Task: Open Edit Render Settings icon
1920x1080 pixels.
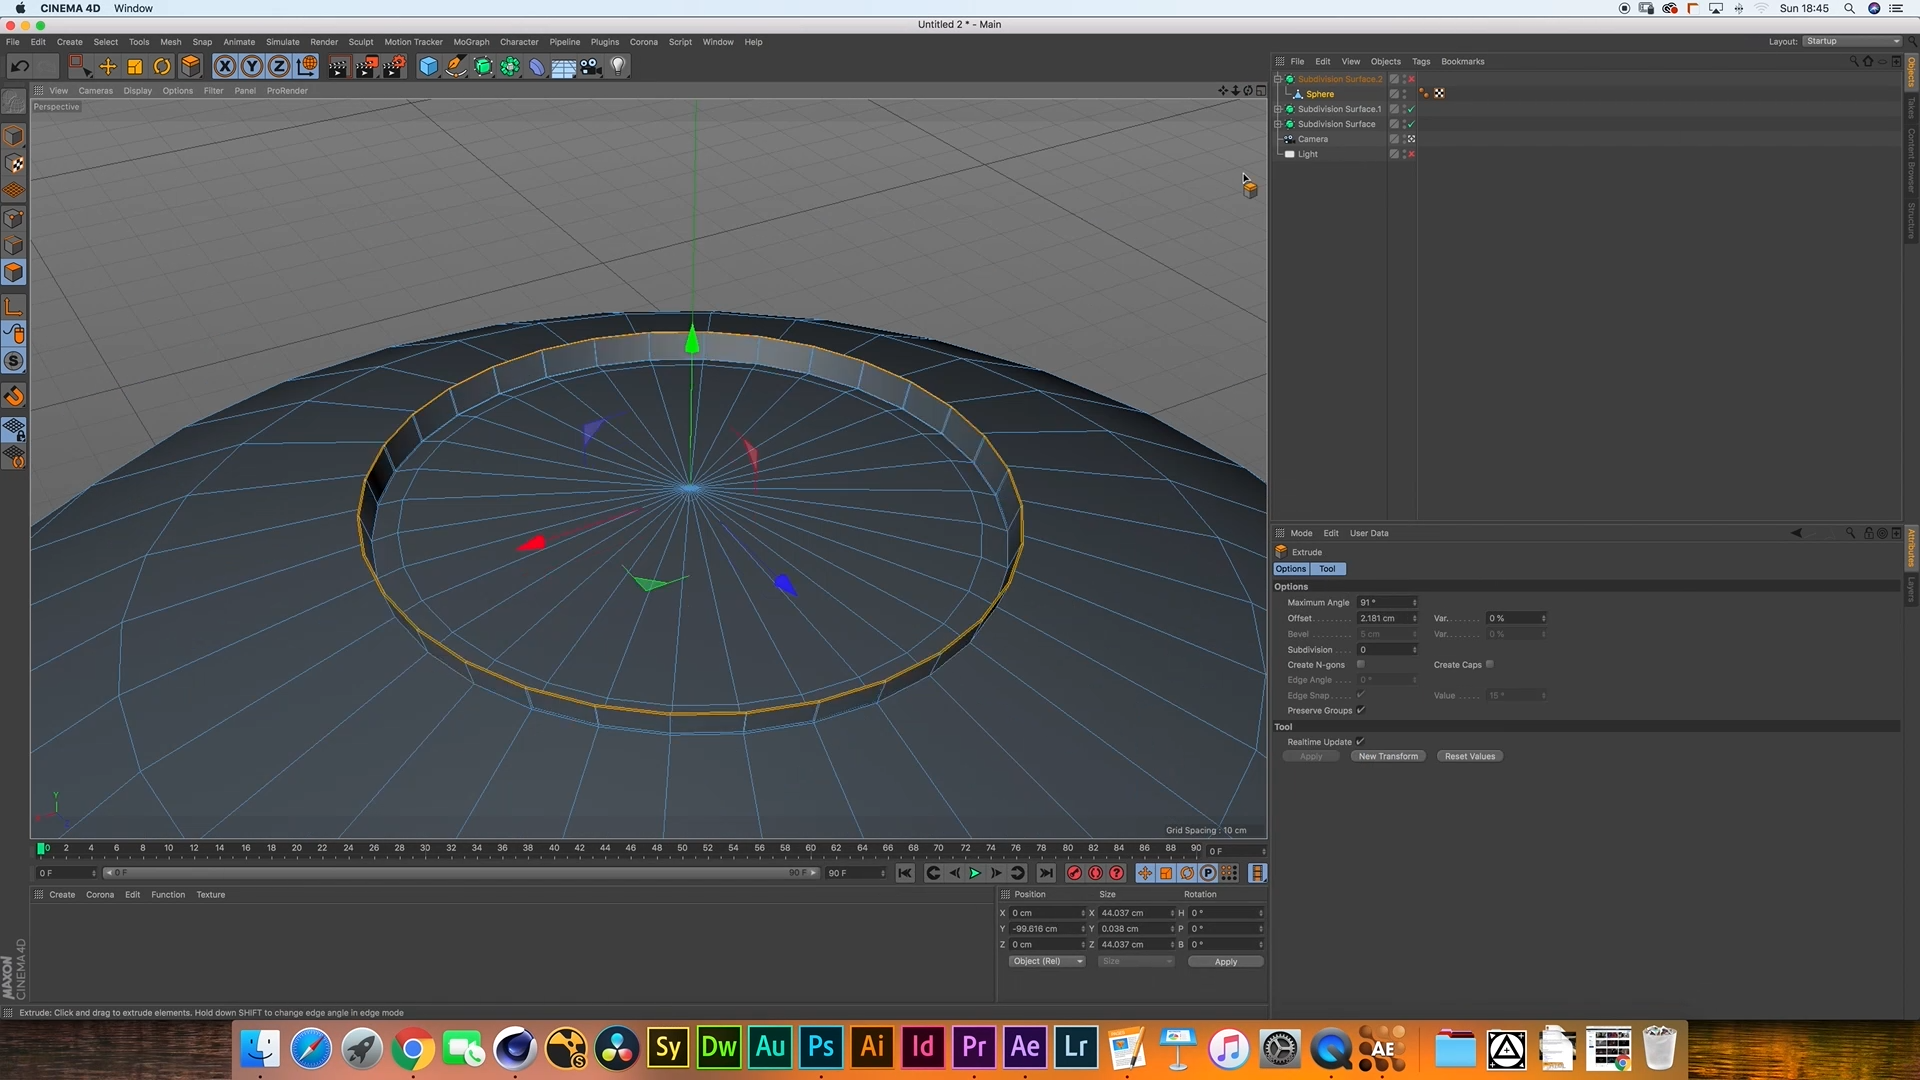Action: [394, 67]
